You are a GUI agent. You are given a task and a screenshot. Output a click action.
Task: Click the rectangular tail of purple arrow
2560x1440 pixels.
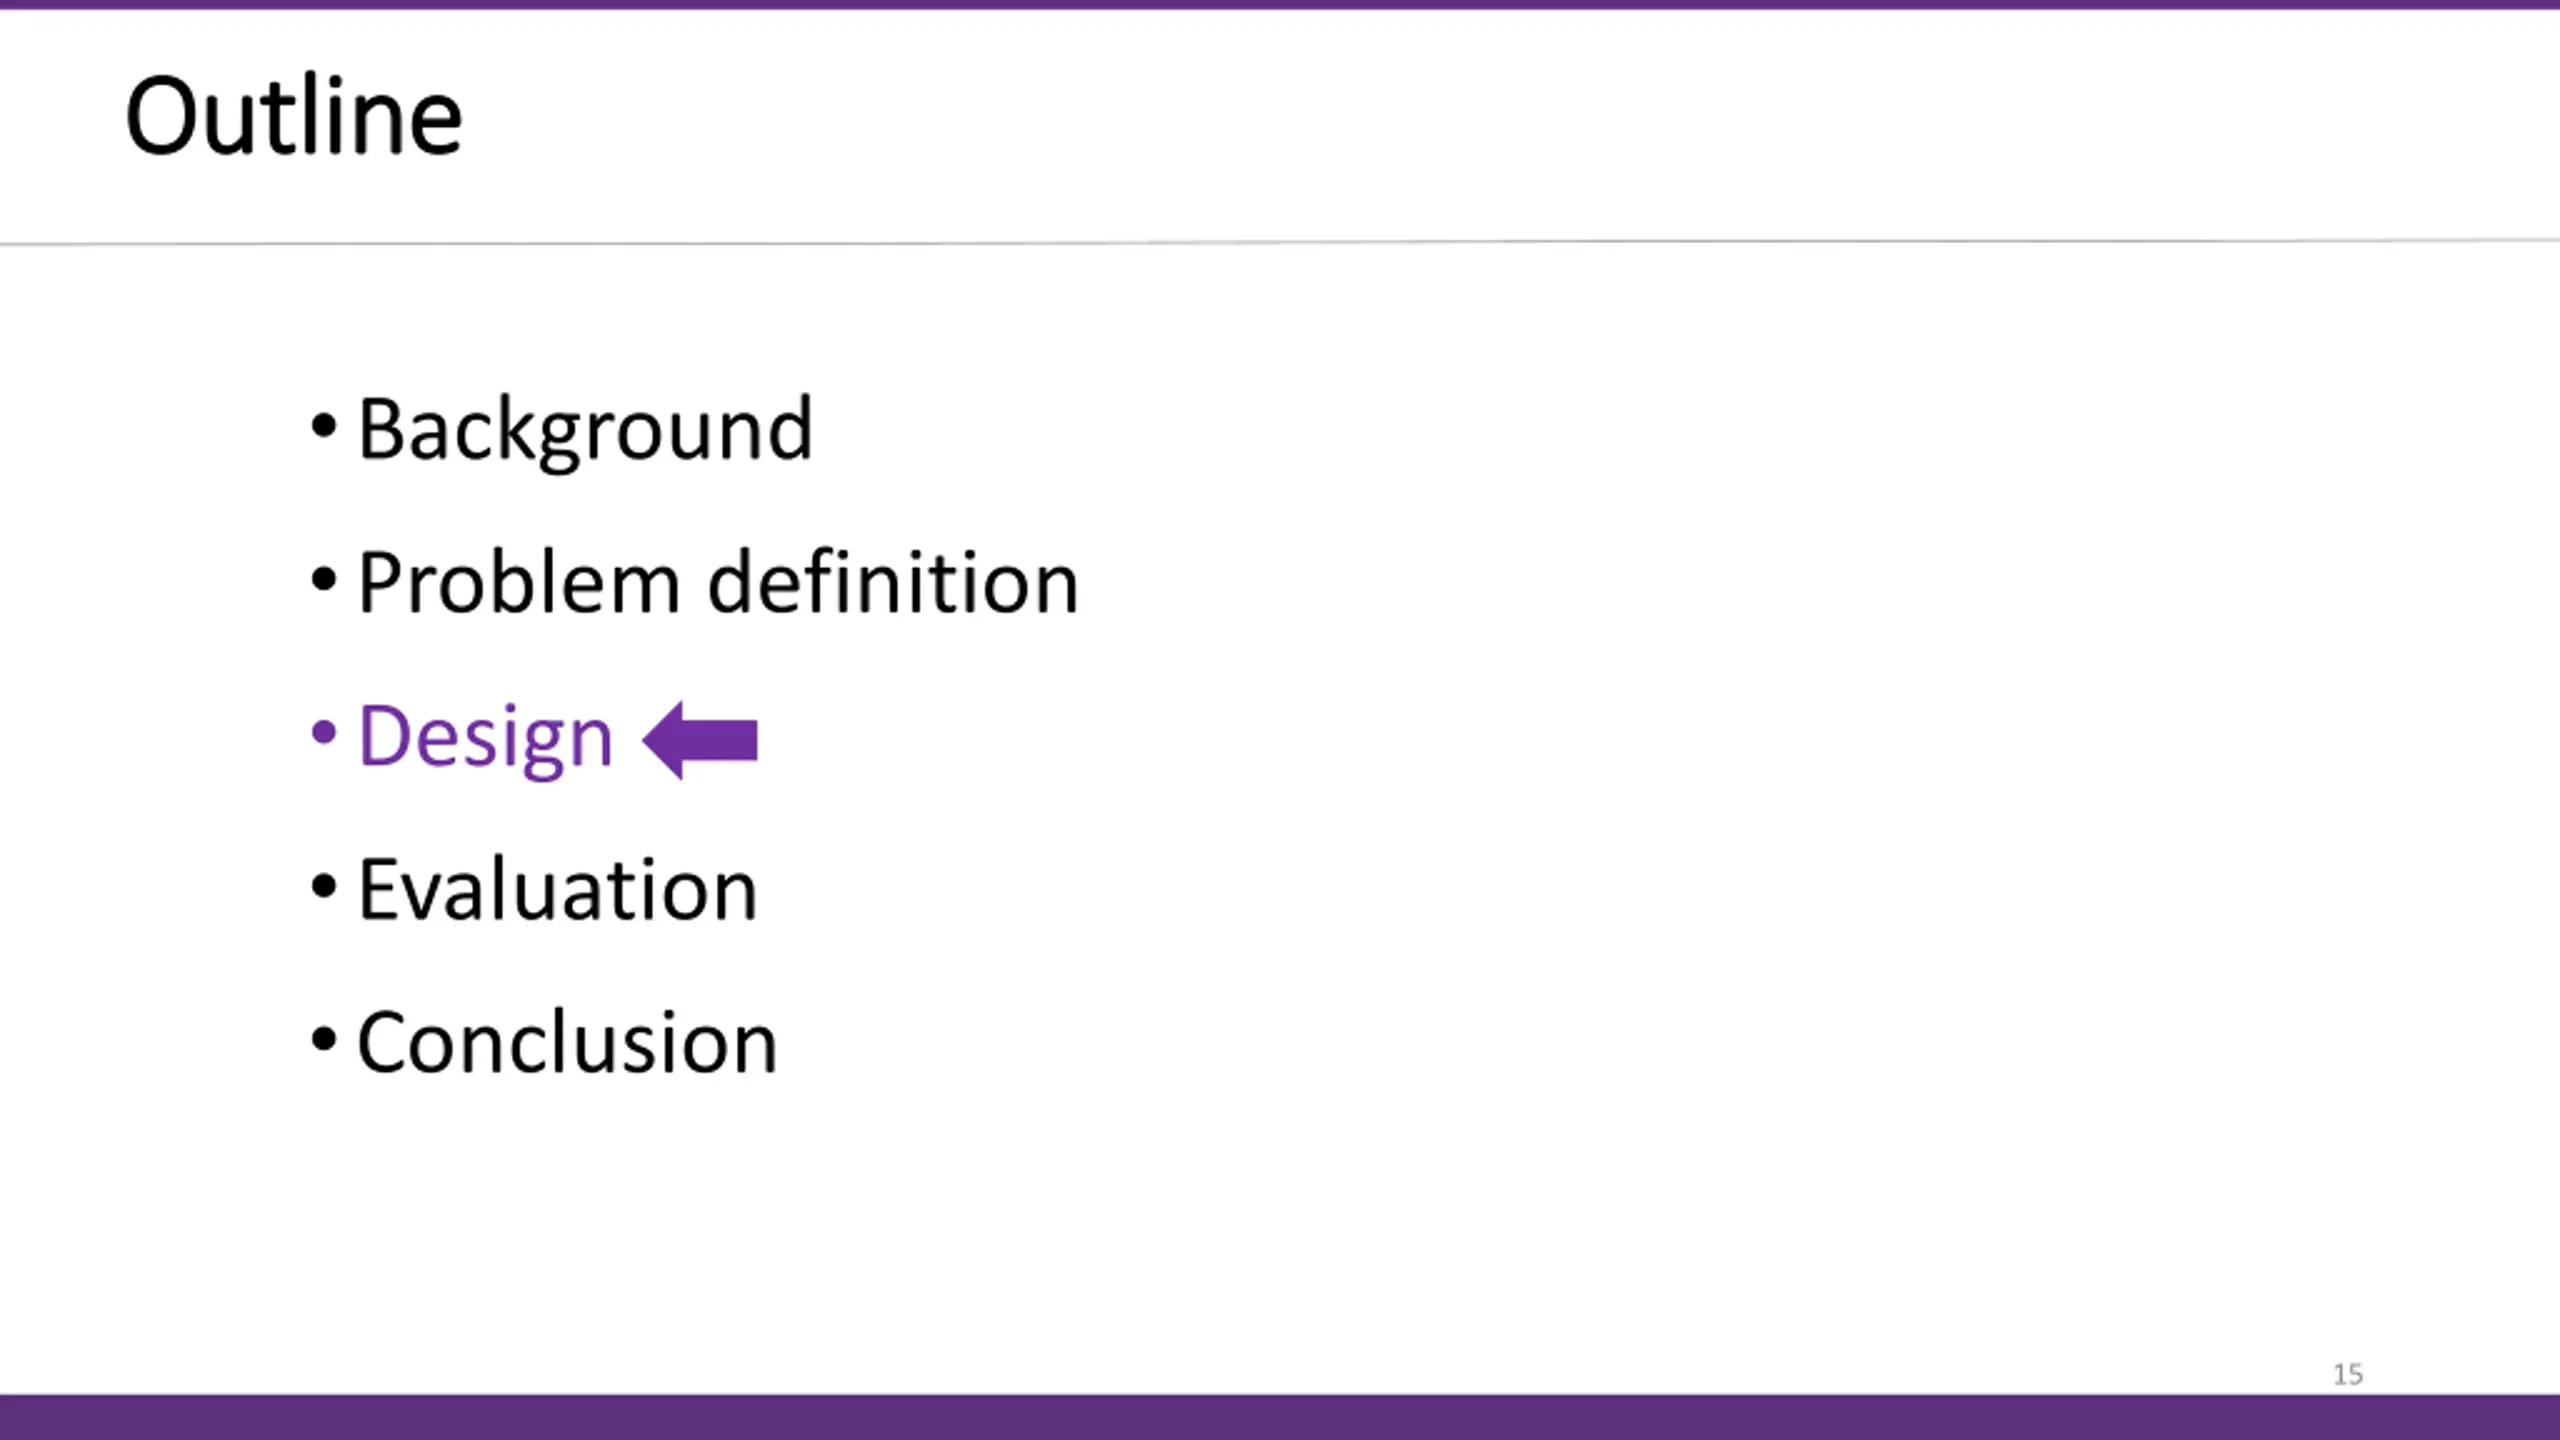pyautogui.click(x=720, y=740)
